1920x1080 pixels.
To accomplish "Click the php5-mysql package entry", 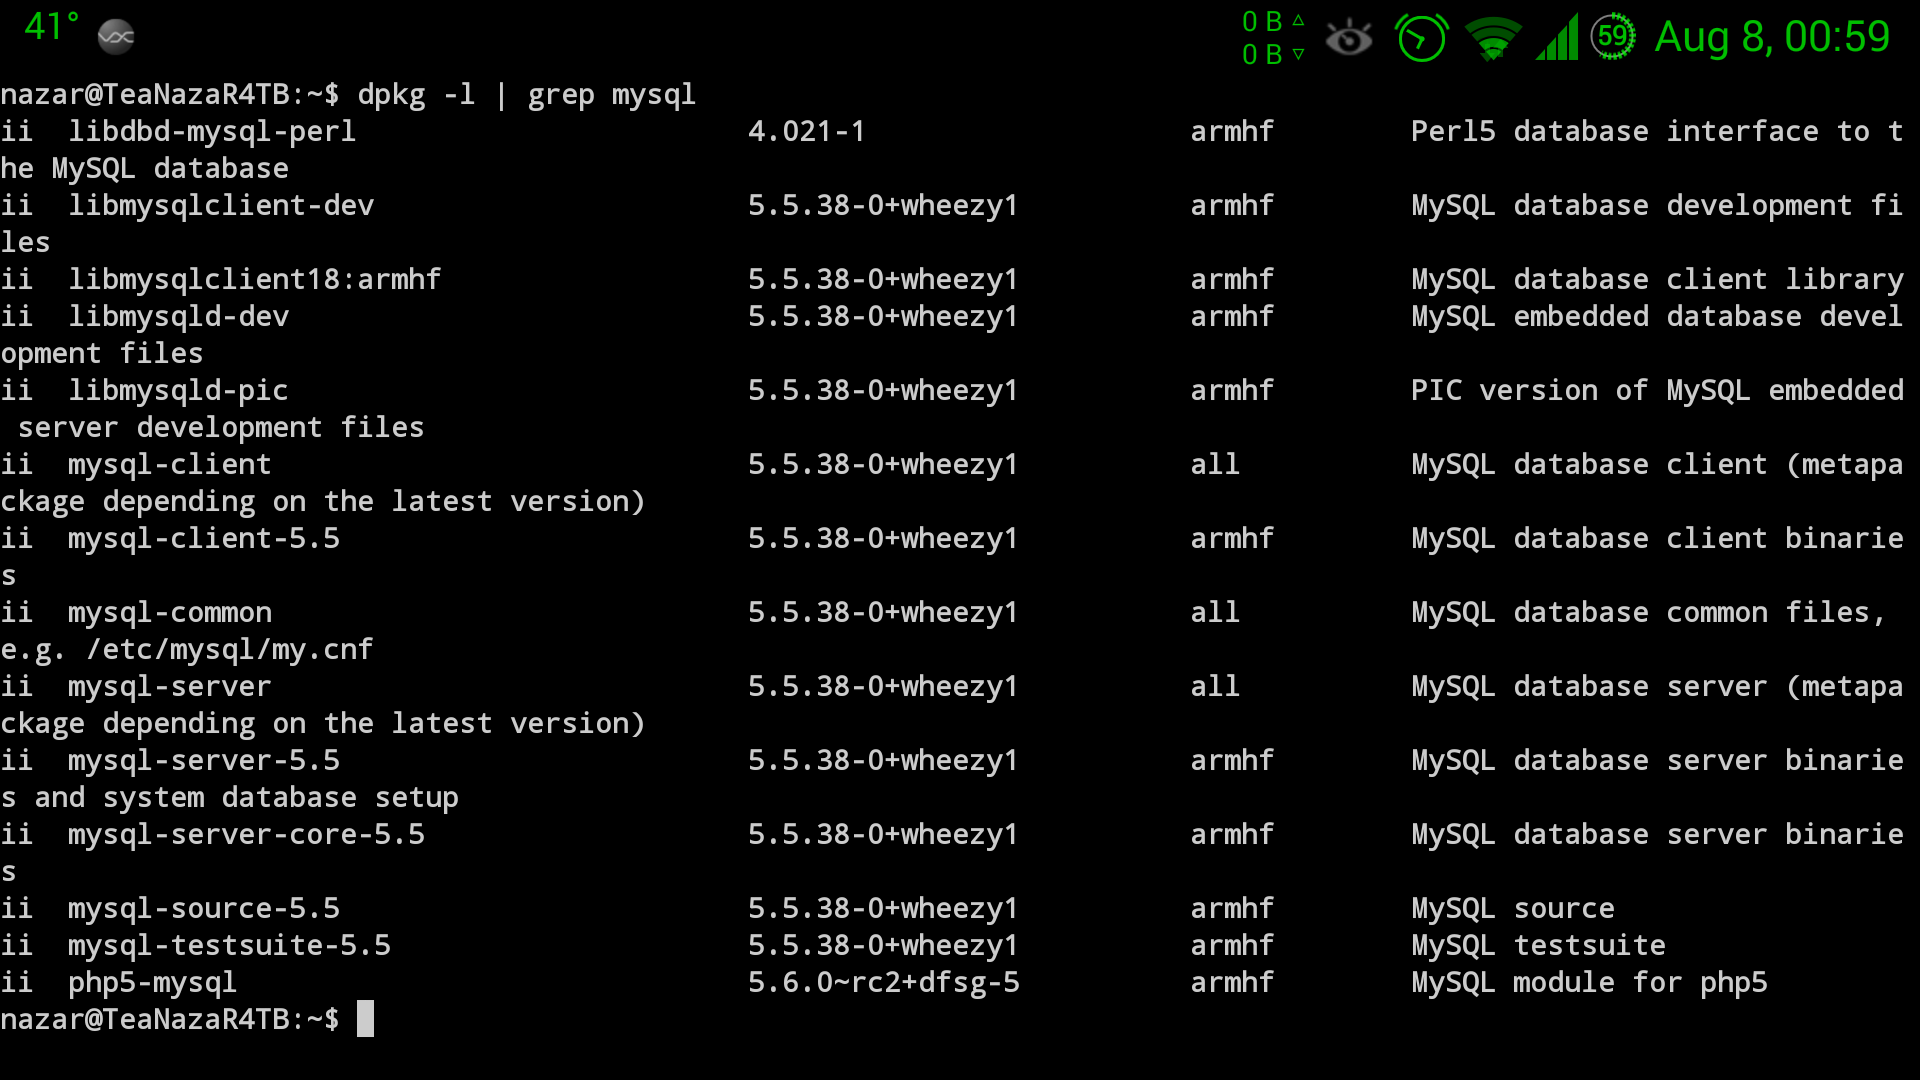I will click(152, 983).
